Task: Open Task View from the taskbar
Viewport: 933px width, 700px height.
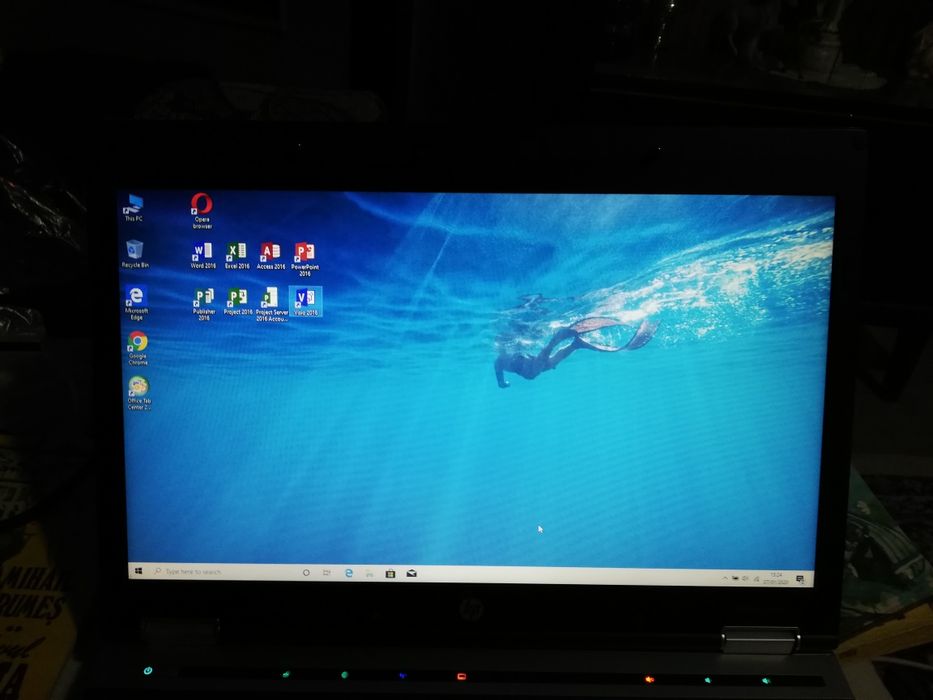Action: (x=327, y=573)
